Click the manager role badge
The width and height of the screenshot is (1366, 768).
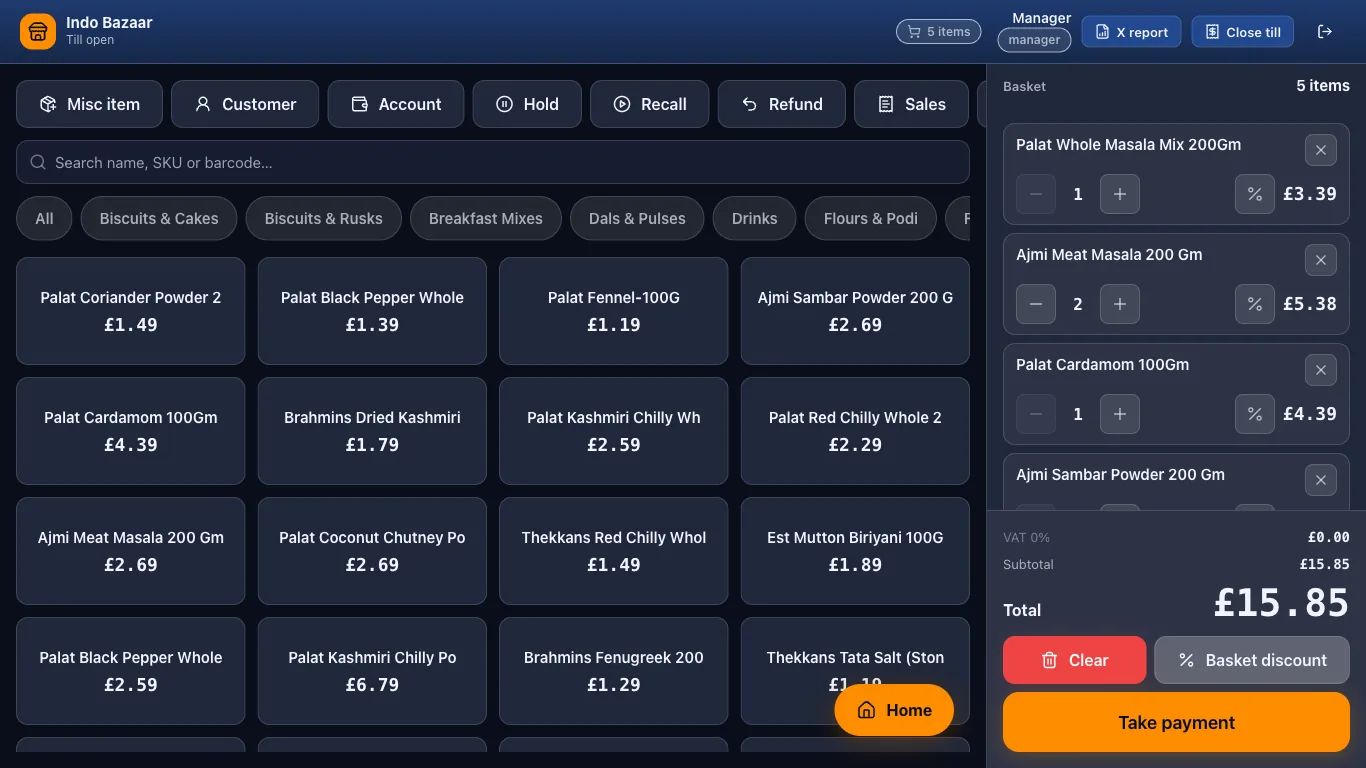(1034, 40)
